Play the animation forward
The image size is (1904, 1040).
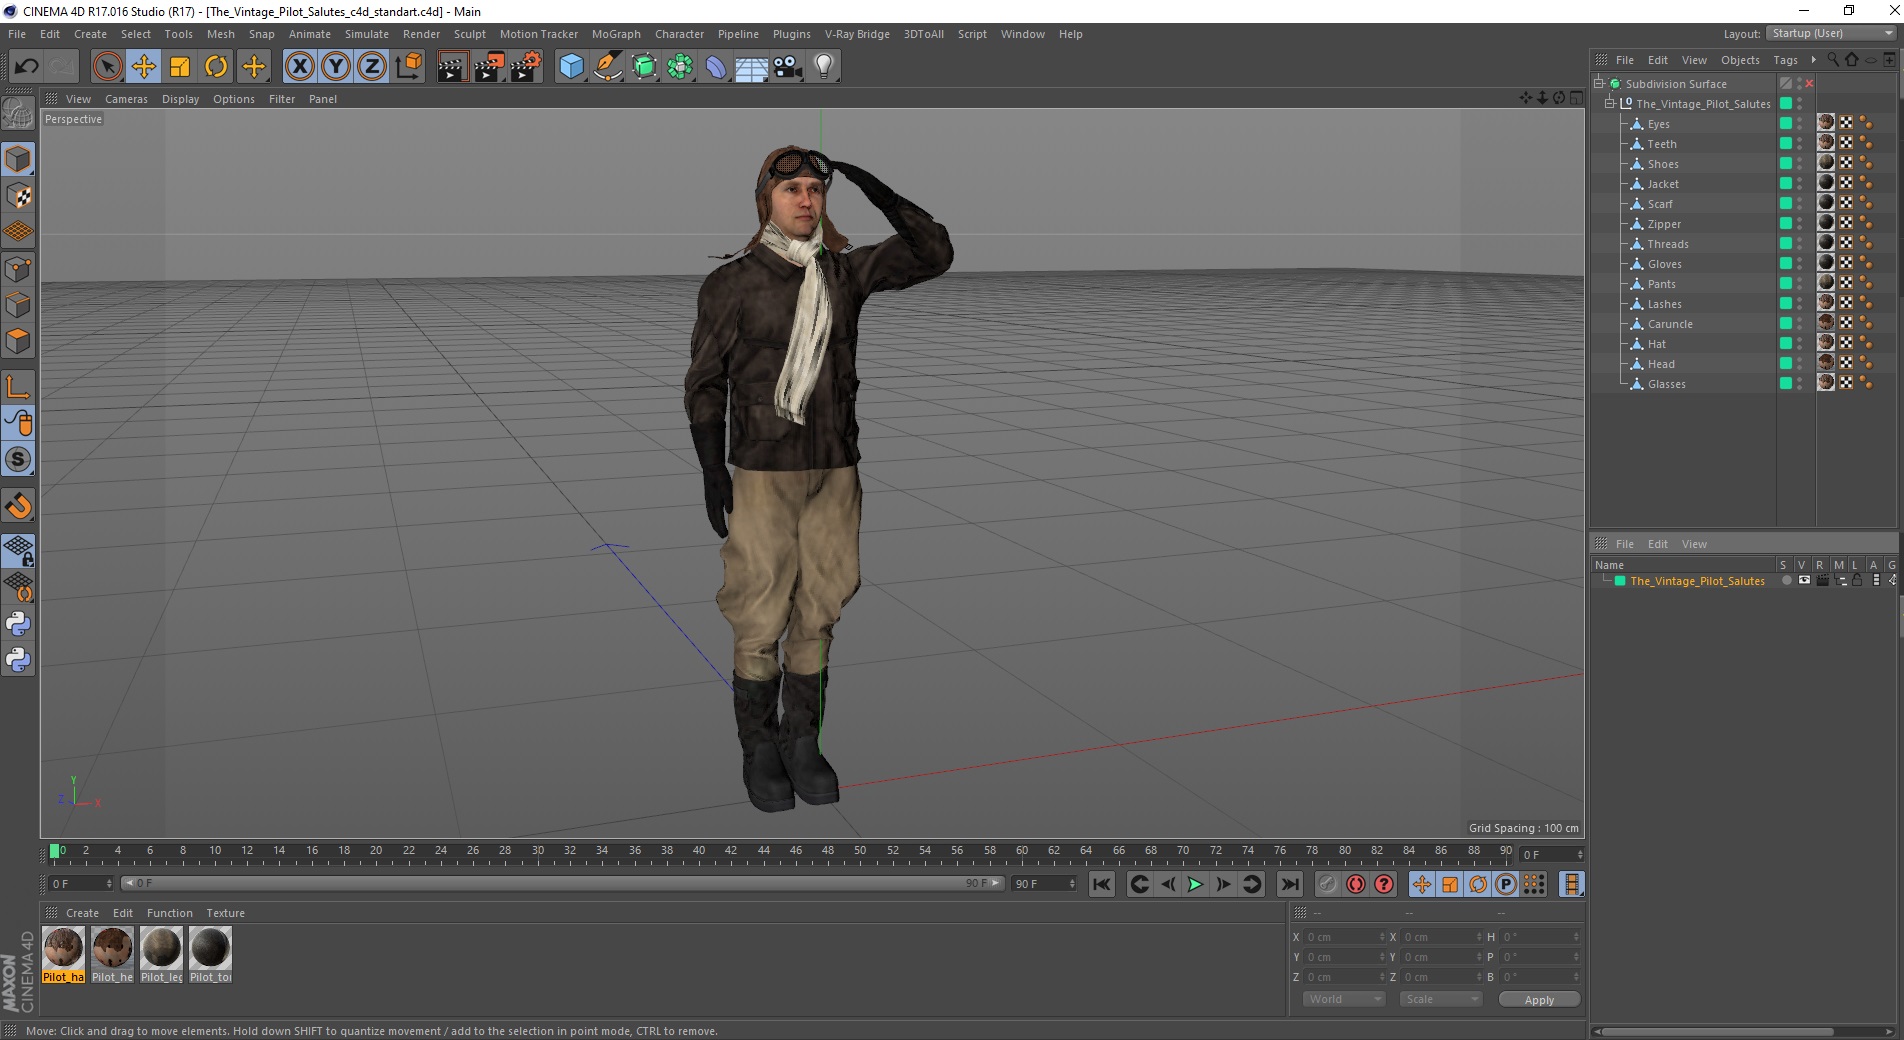(1195, 884)
